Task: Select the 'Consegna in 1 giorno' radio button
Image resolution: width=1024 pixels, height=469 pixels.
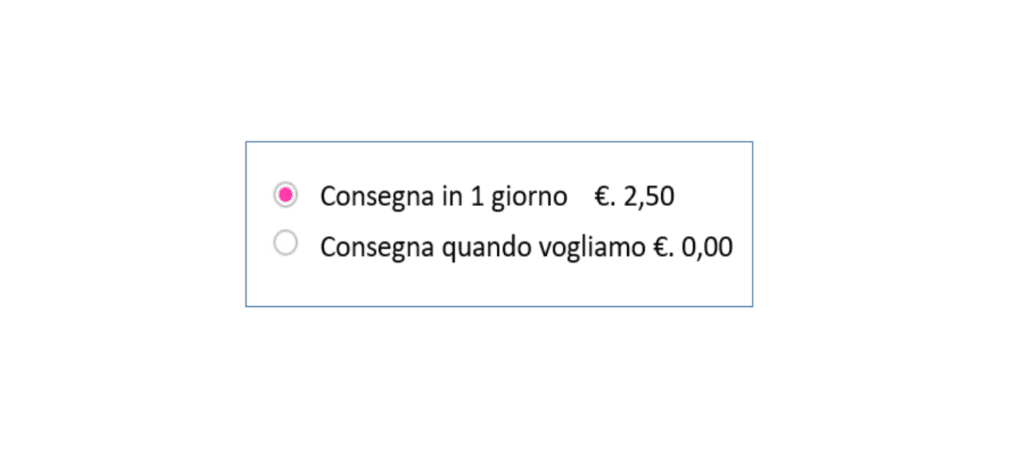Action: (x=285, y=195)
